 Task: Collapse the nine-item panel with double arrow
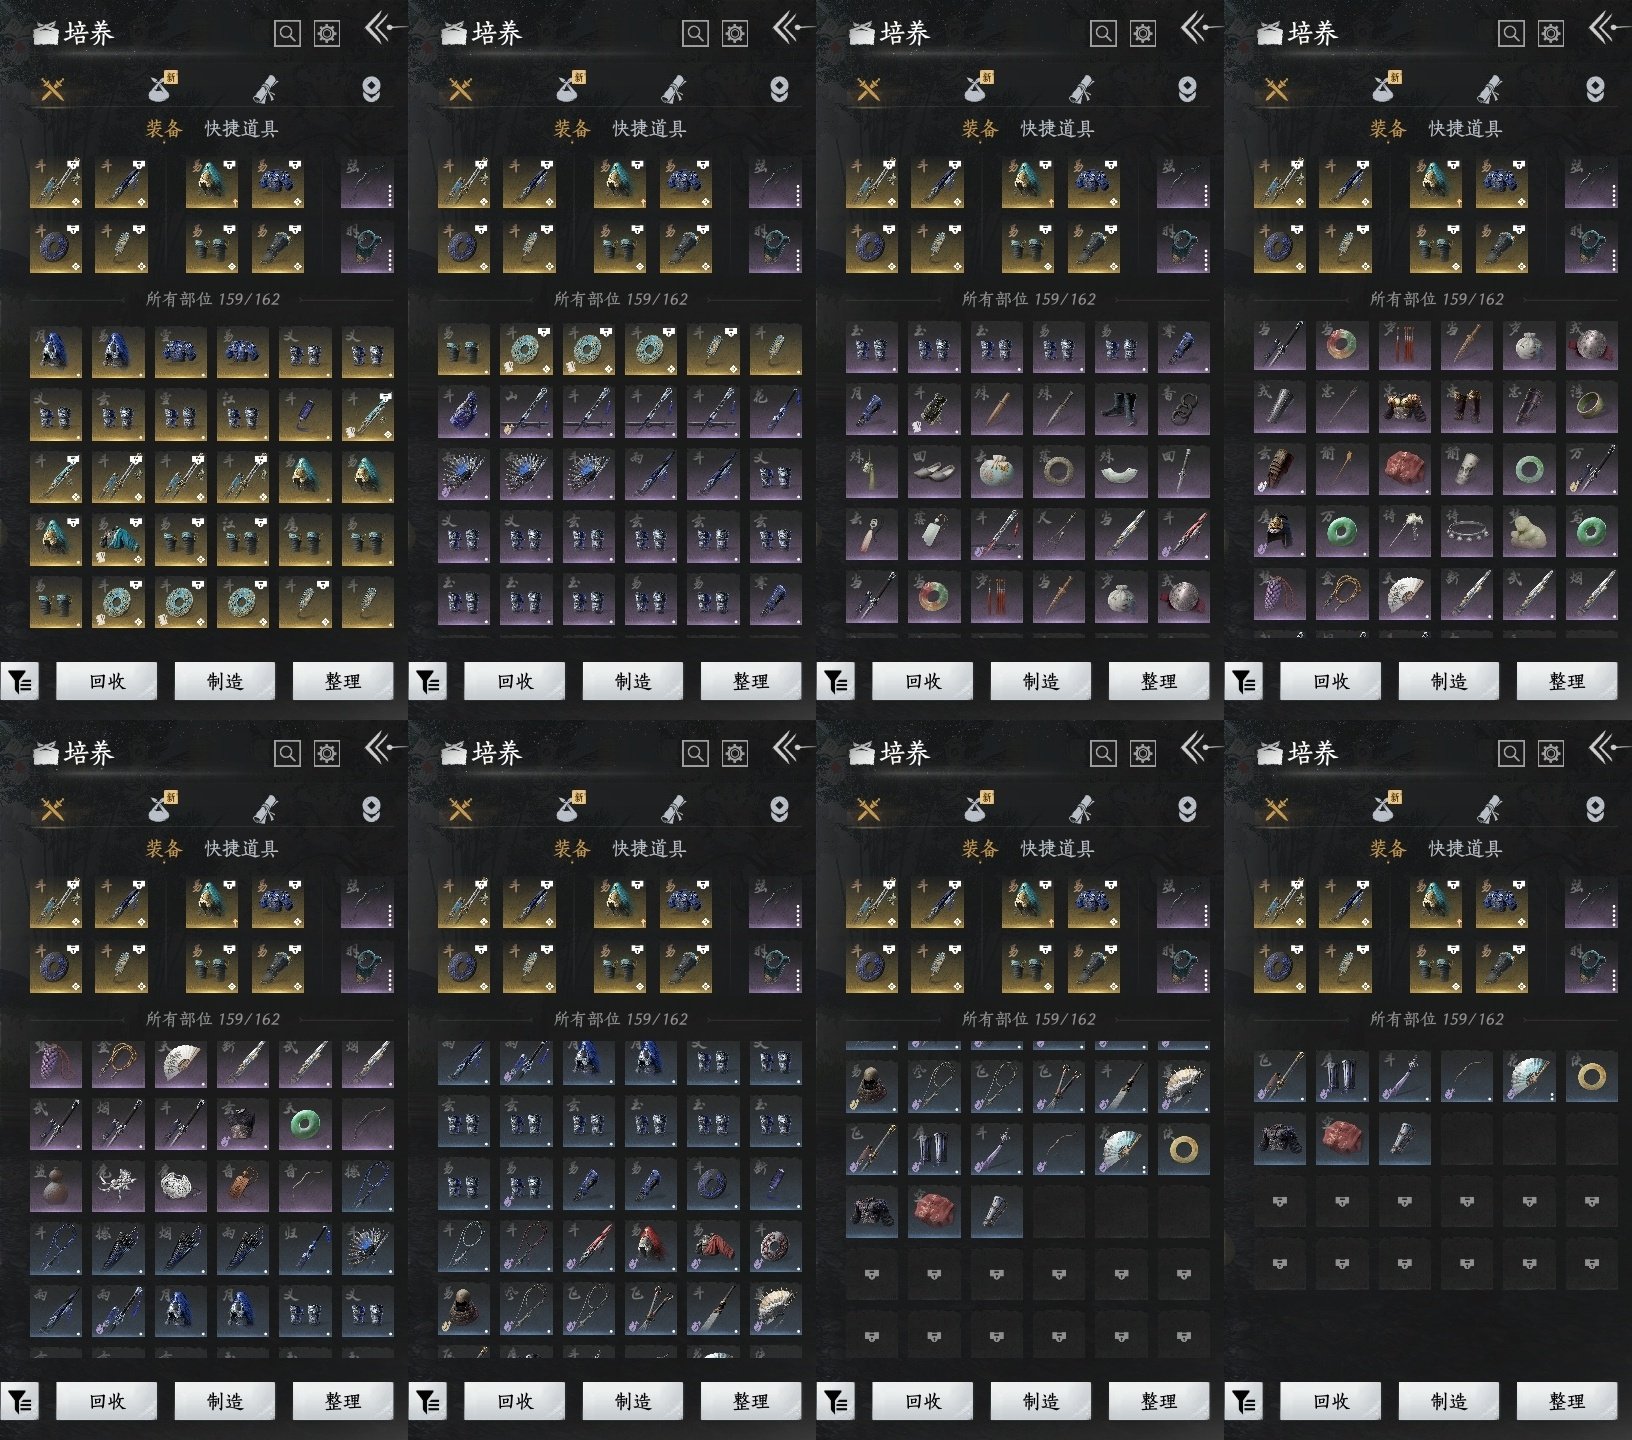(x=1607, y=747)
